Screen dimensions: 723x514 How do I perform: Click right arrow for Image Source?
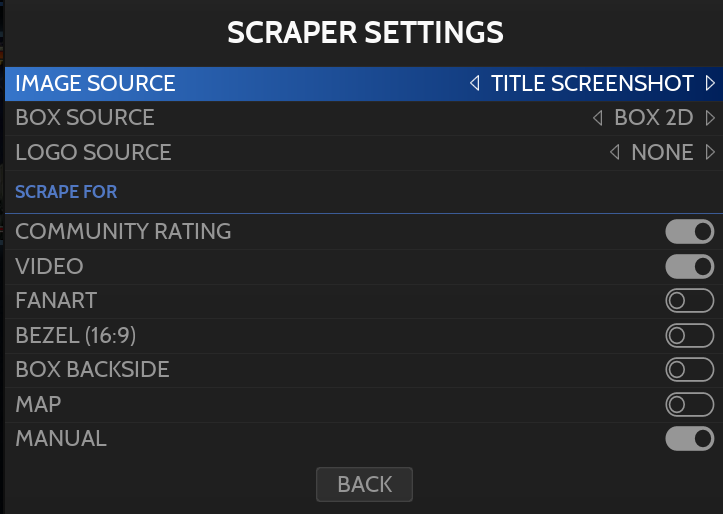tap(710, 84)
